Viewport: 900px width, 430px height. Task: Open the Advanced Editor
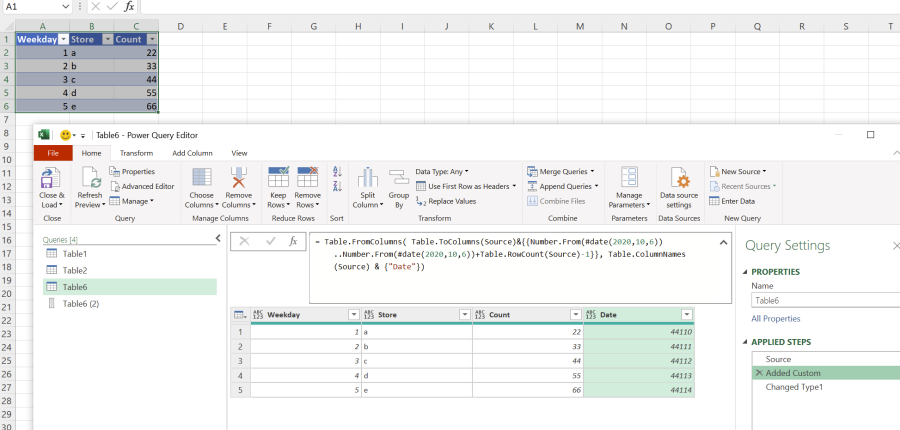[142, 187]
